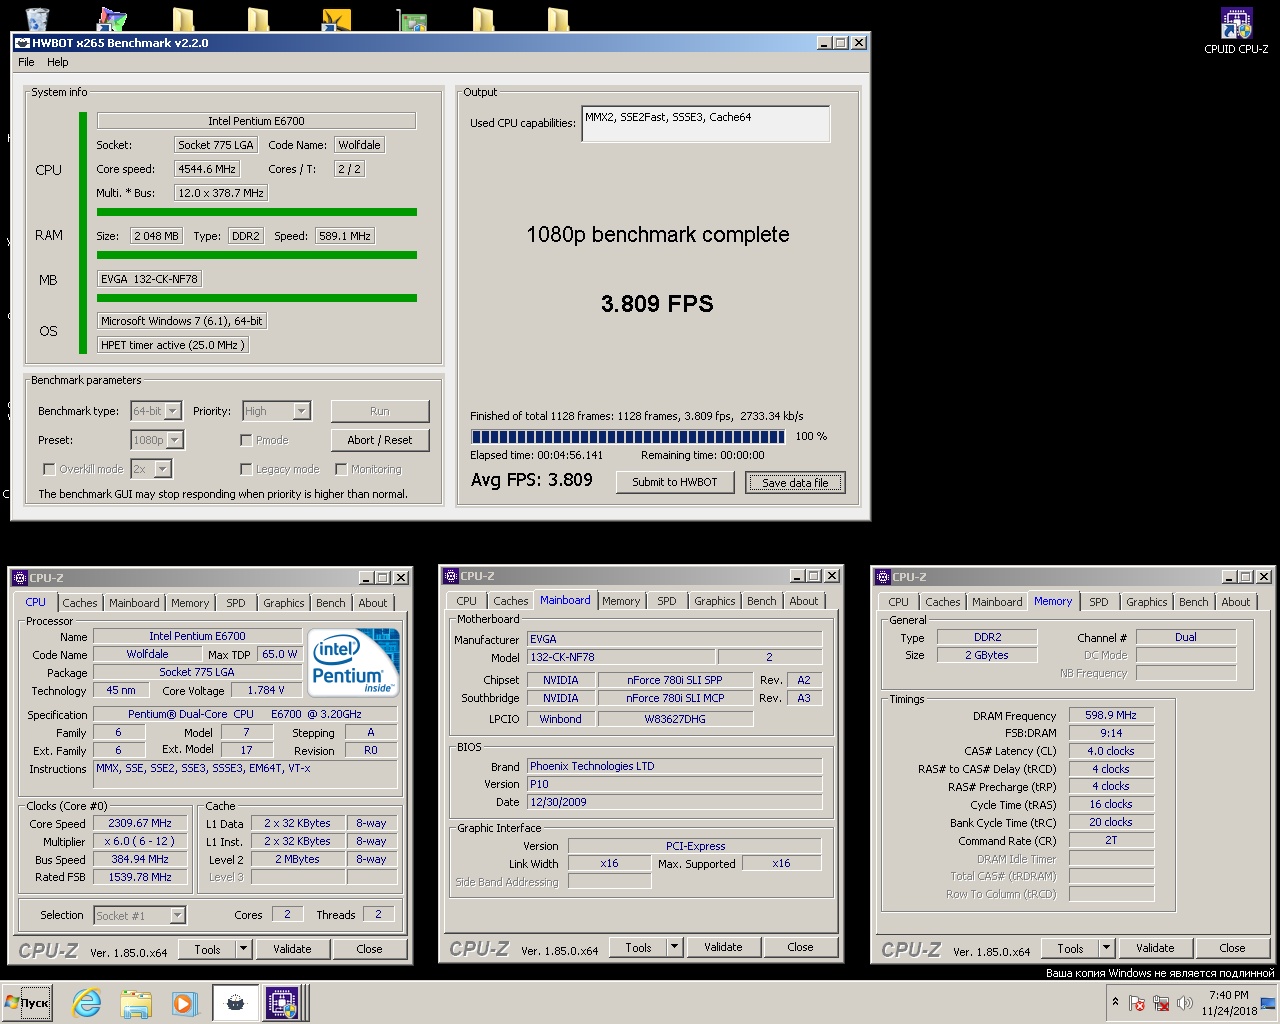Viewport: 1280px width, 1024px height.
Task: Switch to Caches tab in the CPU-Z CPU window
Action: (80, 603)
